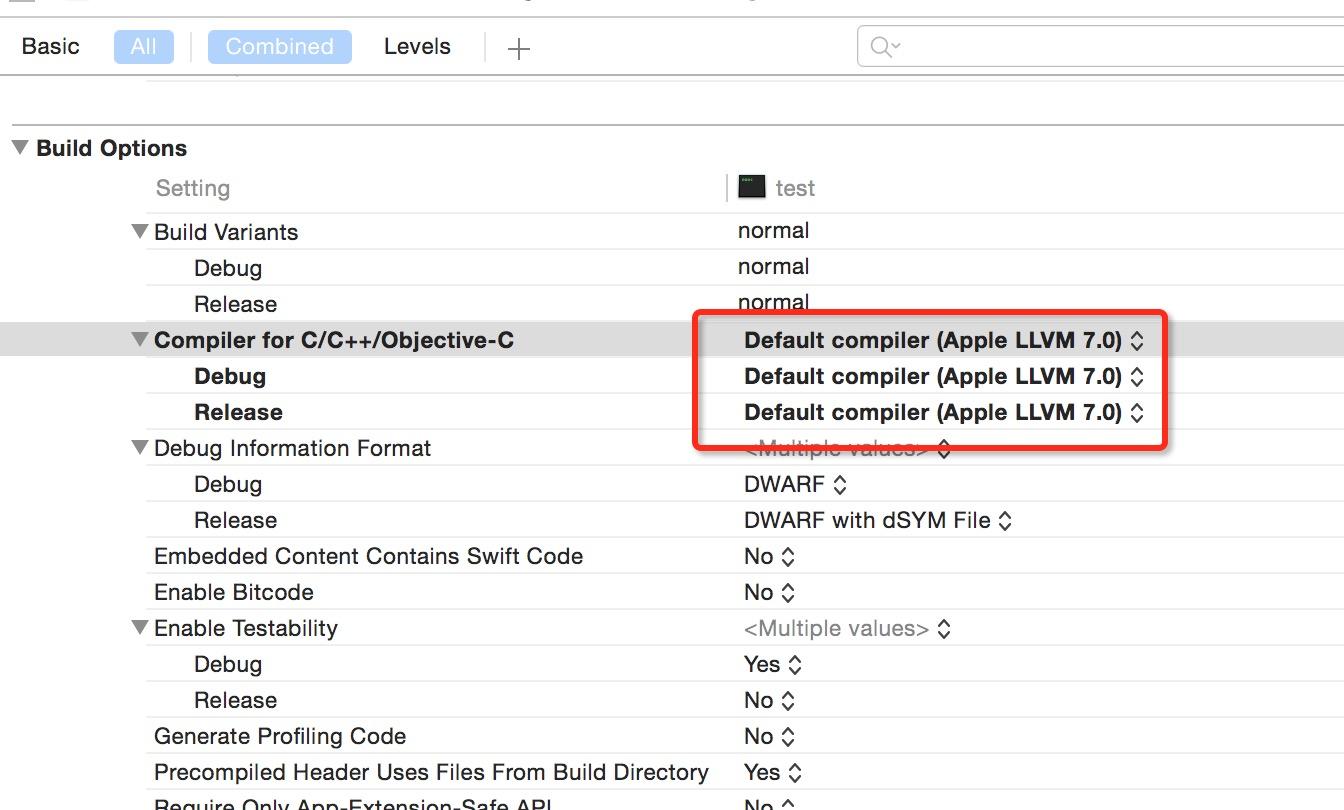The image size is (1344, 810).
Task: Select the Build Variants setting name
Action: tap(226, 232)
